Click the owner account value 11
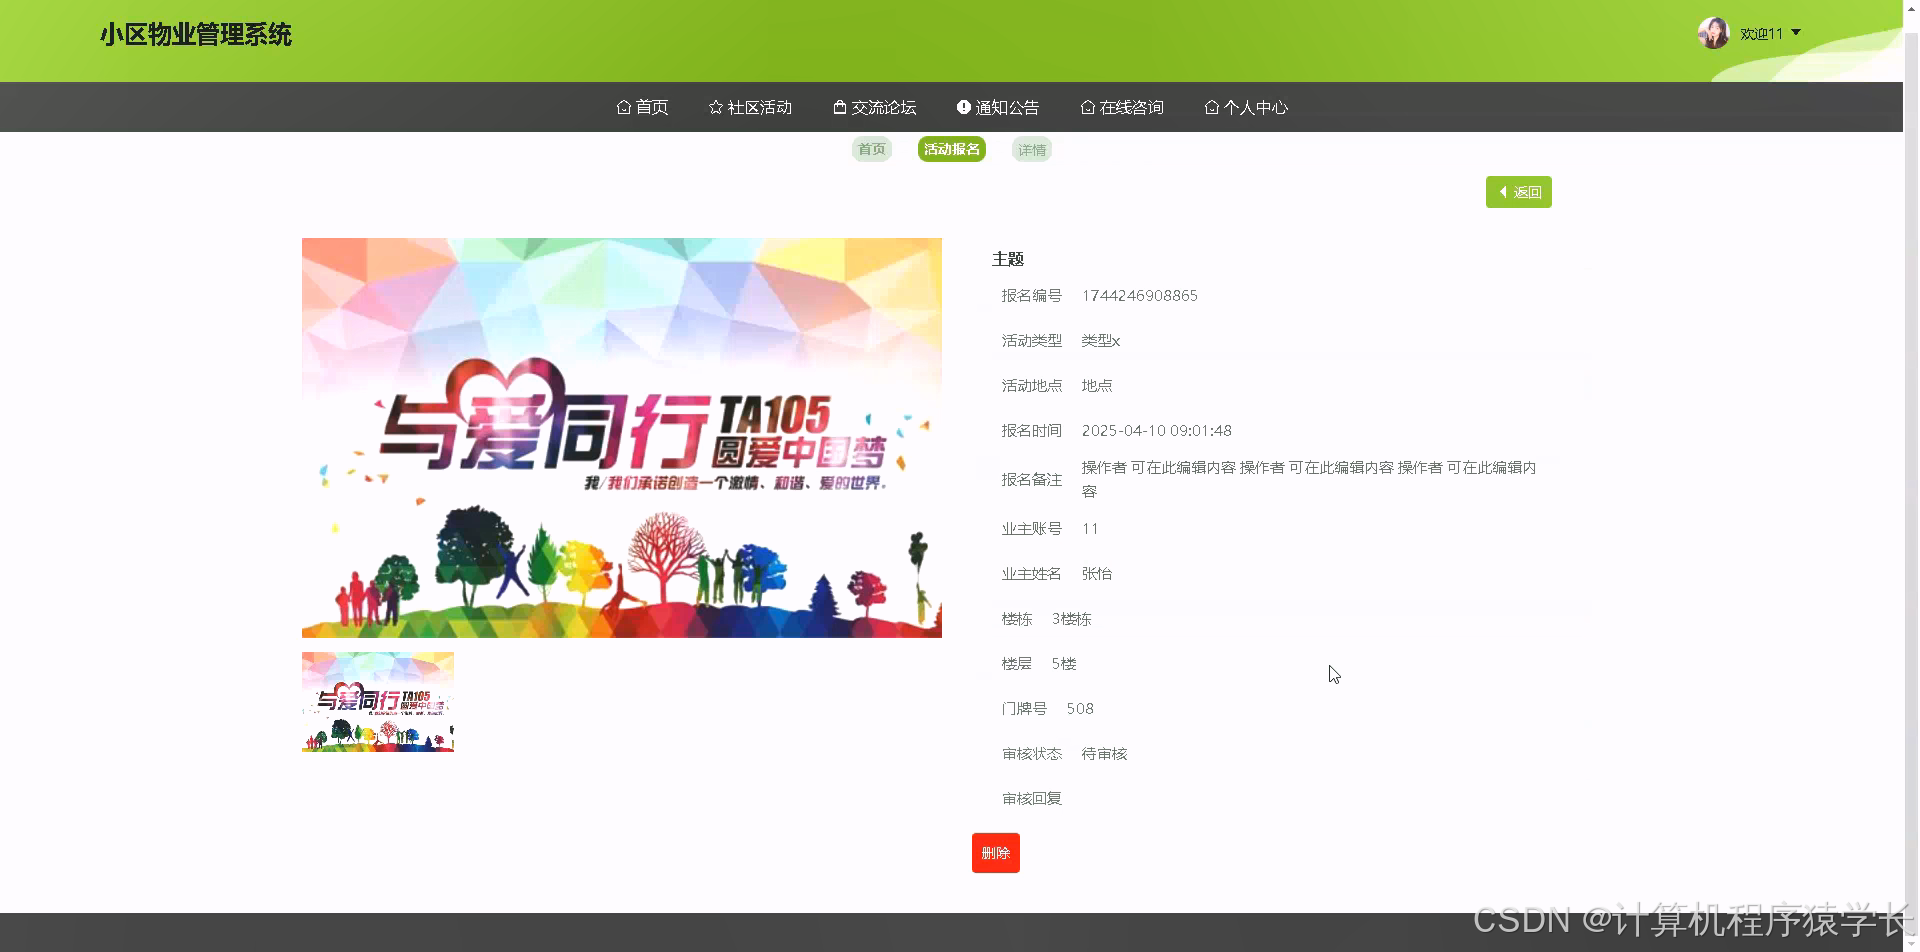Viewport: 1920px width, 952px height. pyautogui.click(x=1090, y=529)
